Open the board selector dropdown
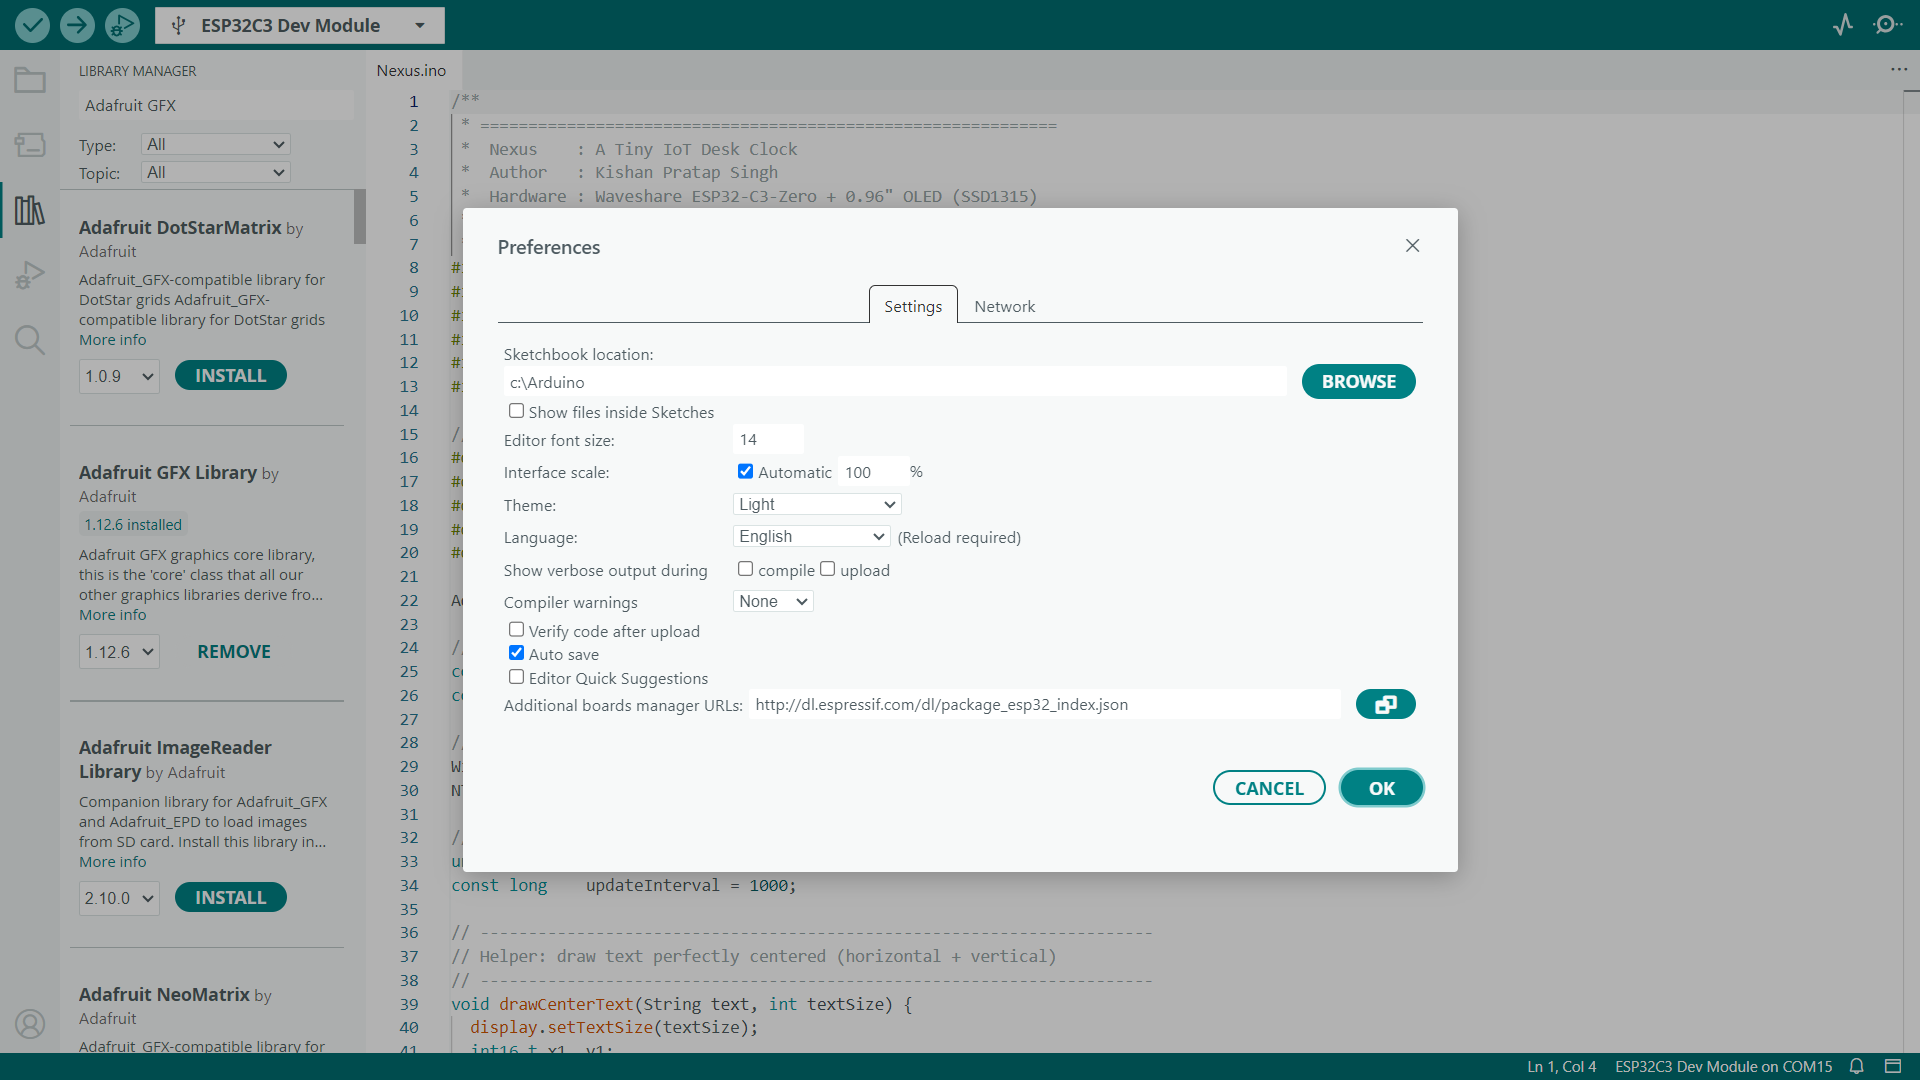 click(x=300, y=25)
